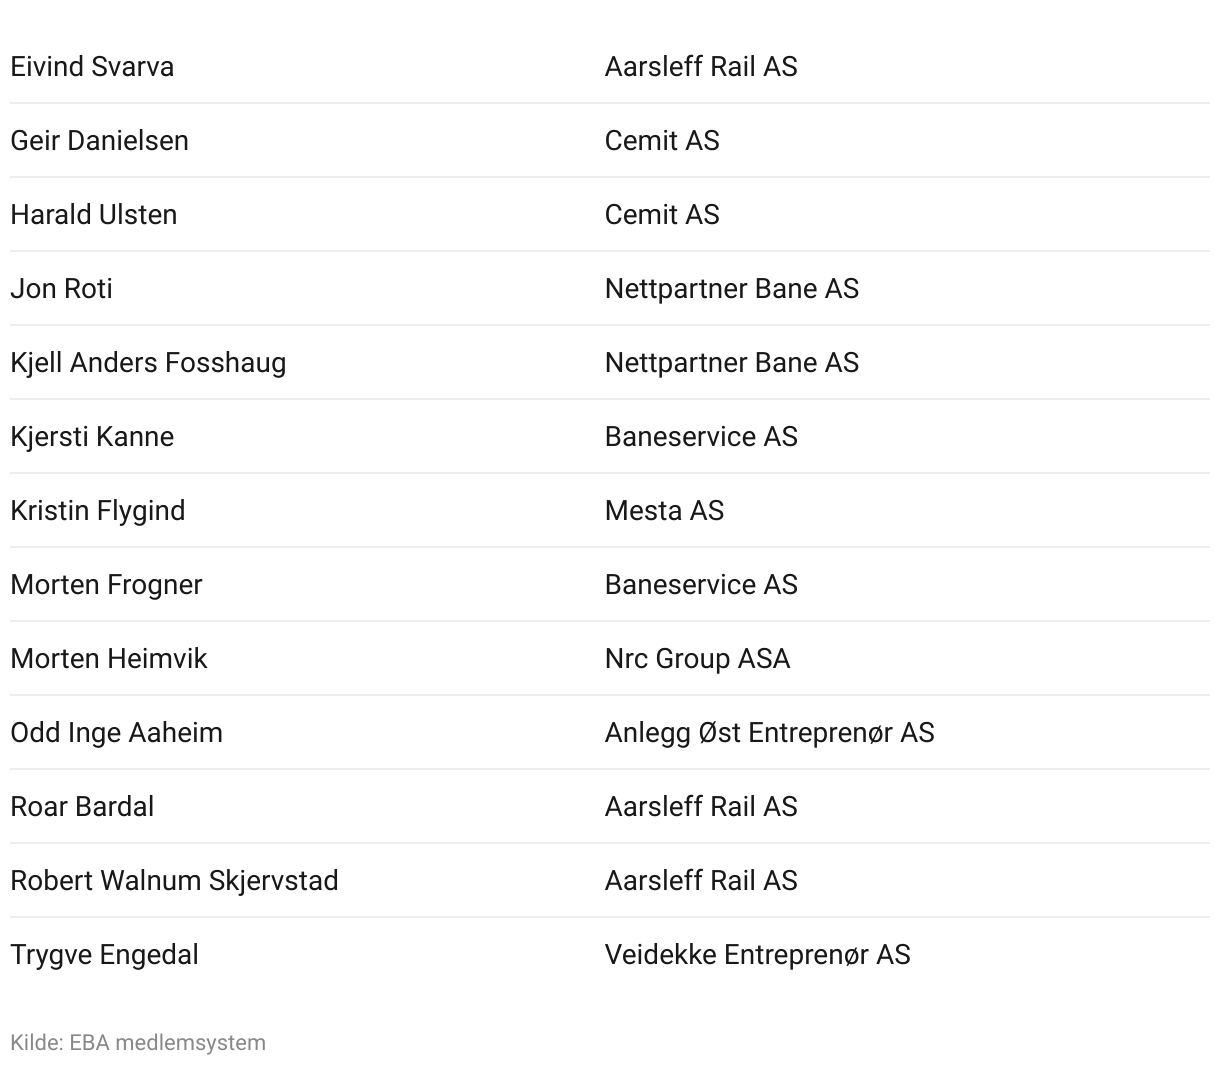Select Veidekke Entreprenør AS company cell
Screen dimensions: 1220x1066
pyautogui.click(x=757, y=955)
